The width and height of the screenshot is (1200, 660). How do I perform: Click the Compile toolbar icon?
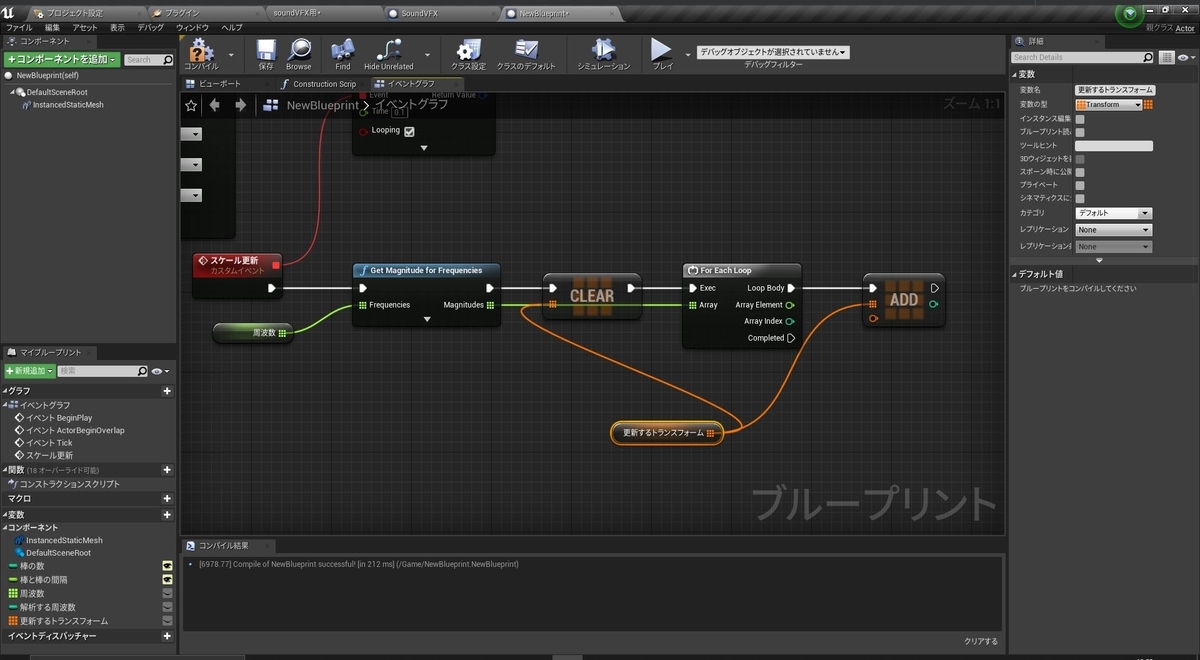click(x=201, y=50)
